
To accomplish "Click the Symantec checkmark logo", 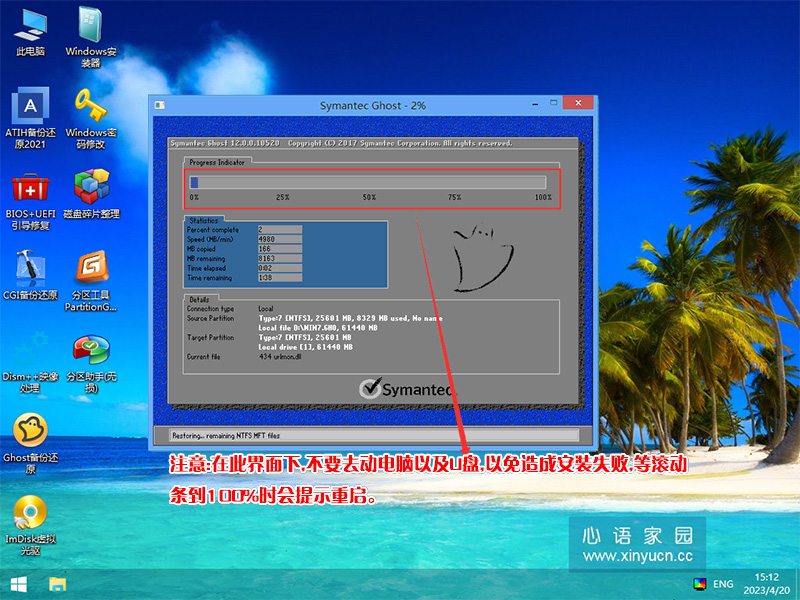I will click(x=369, y=389).
